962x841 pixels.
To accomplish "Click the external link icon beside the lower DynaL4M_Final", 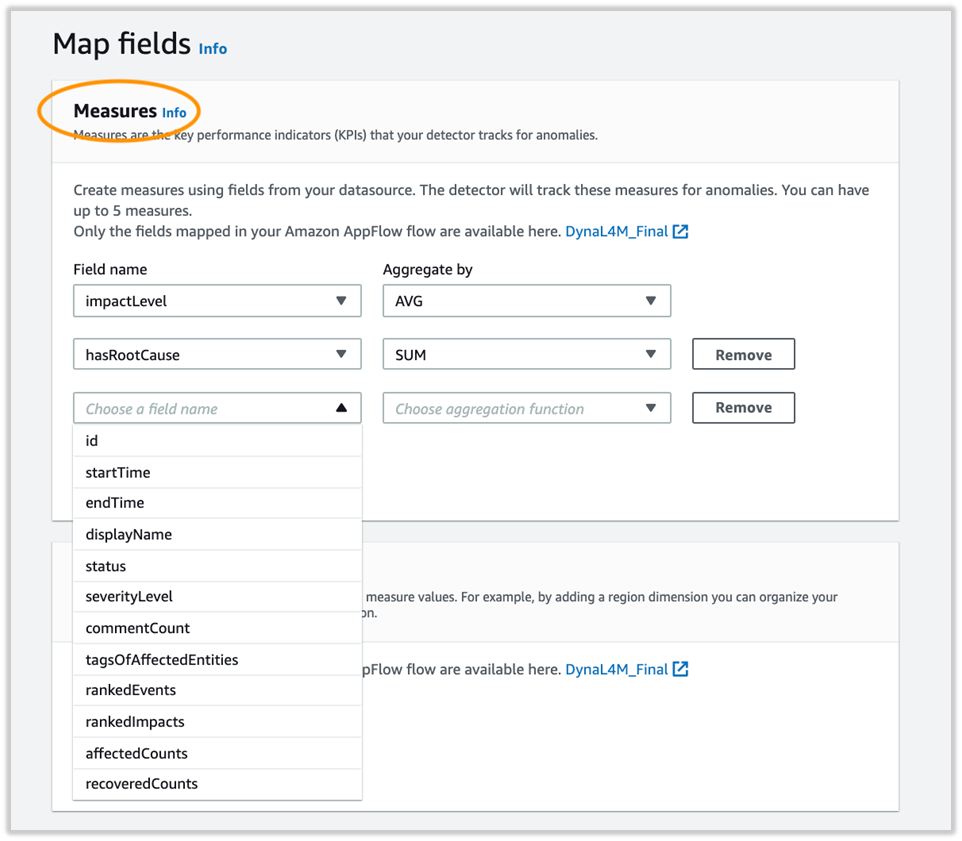I will click(680, 669).
